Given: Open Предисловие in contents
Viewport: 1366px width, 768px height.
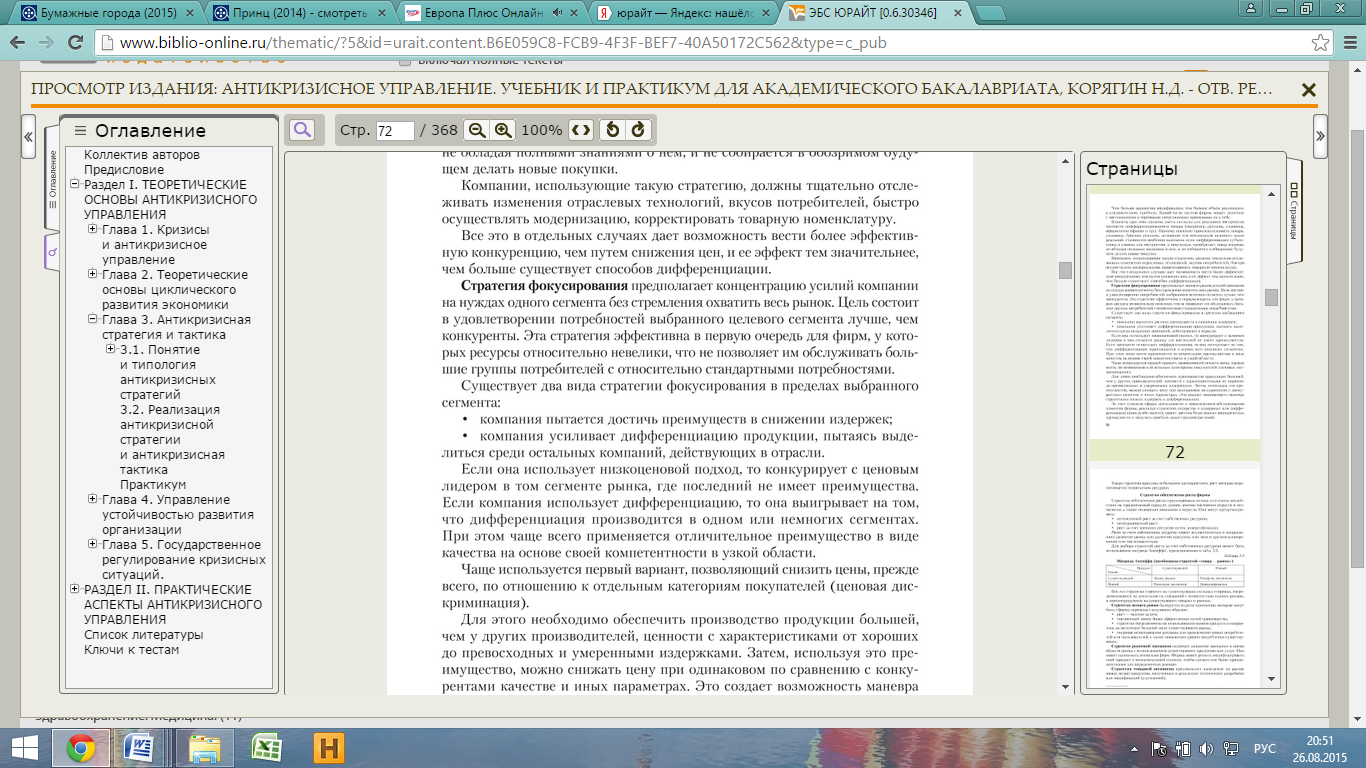Looking at the screenshot, I should (124, 170).
